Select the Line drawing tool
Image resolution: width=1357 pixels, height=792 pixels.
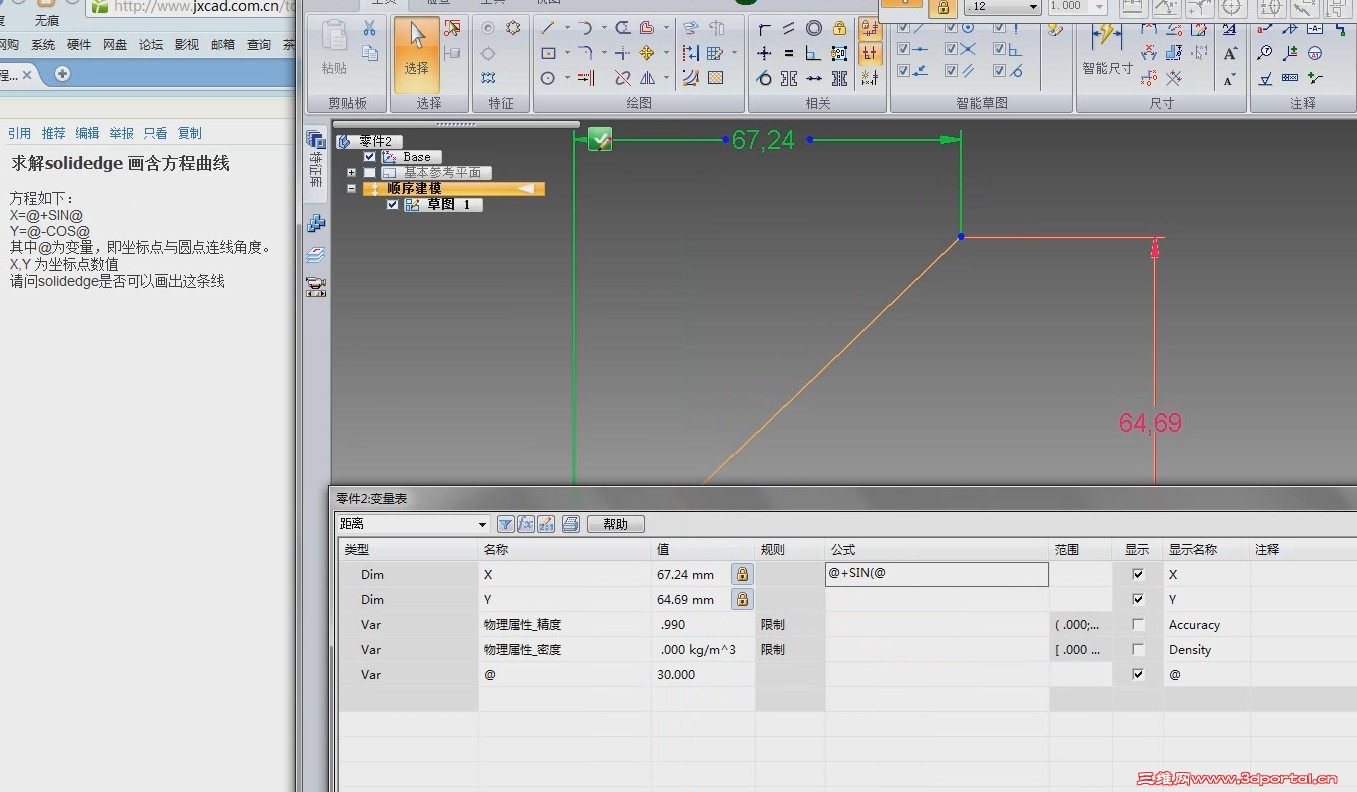pos(548,28)
